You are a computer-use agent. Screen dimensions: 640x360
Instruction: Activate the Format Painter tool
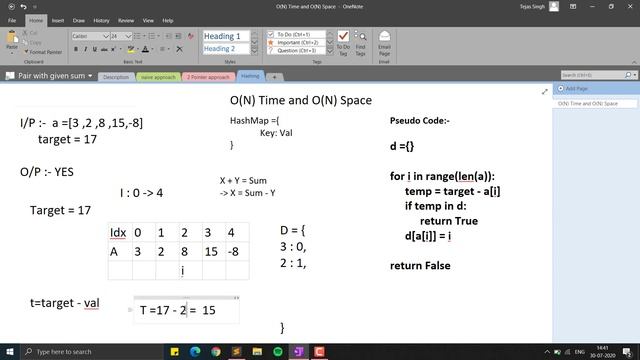coord(43,52)
